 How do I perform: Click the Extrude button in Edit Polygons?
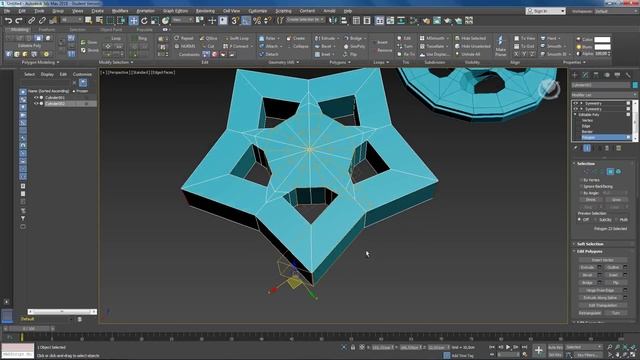(x=587, y=267)
